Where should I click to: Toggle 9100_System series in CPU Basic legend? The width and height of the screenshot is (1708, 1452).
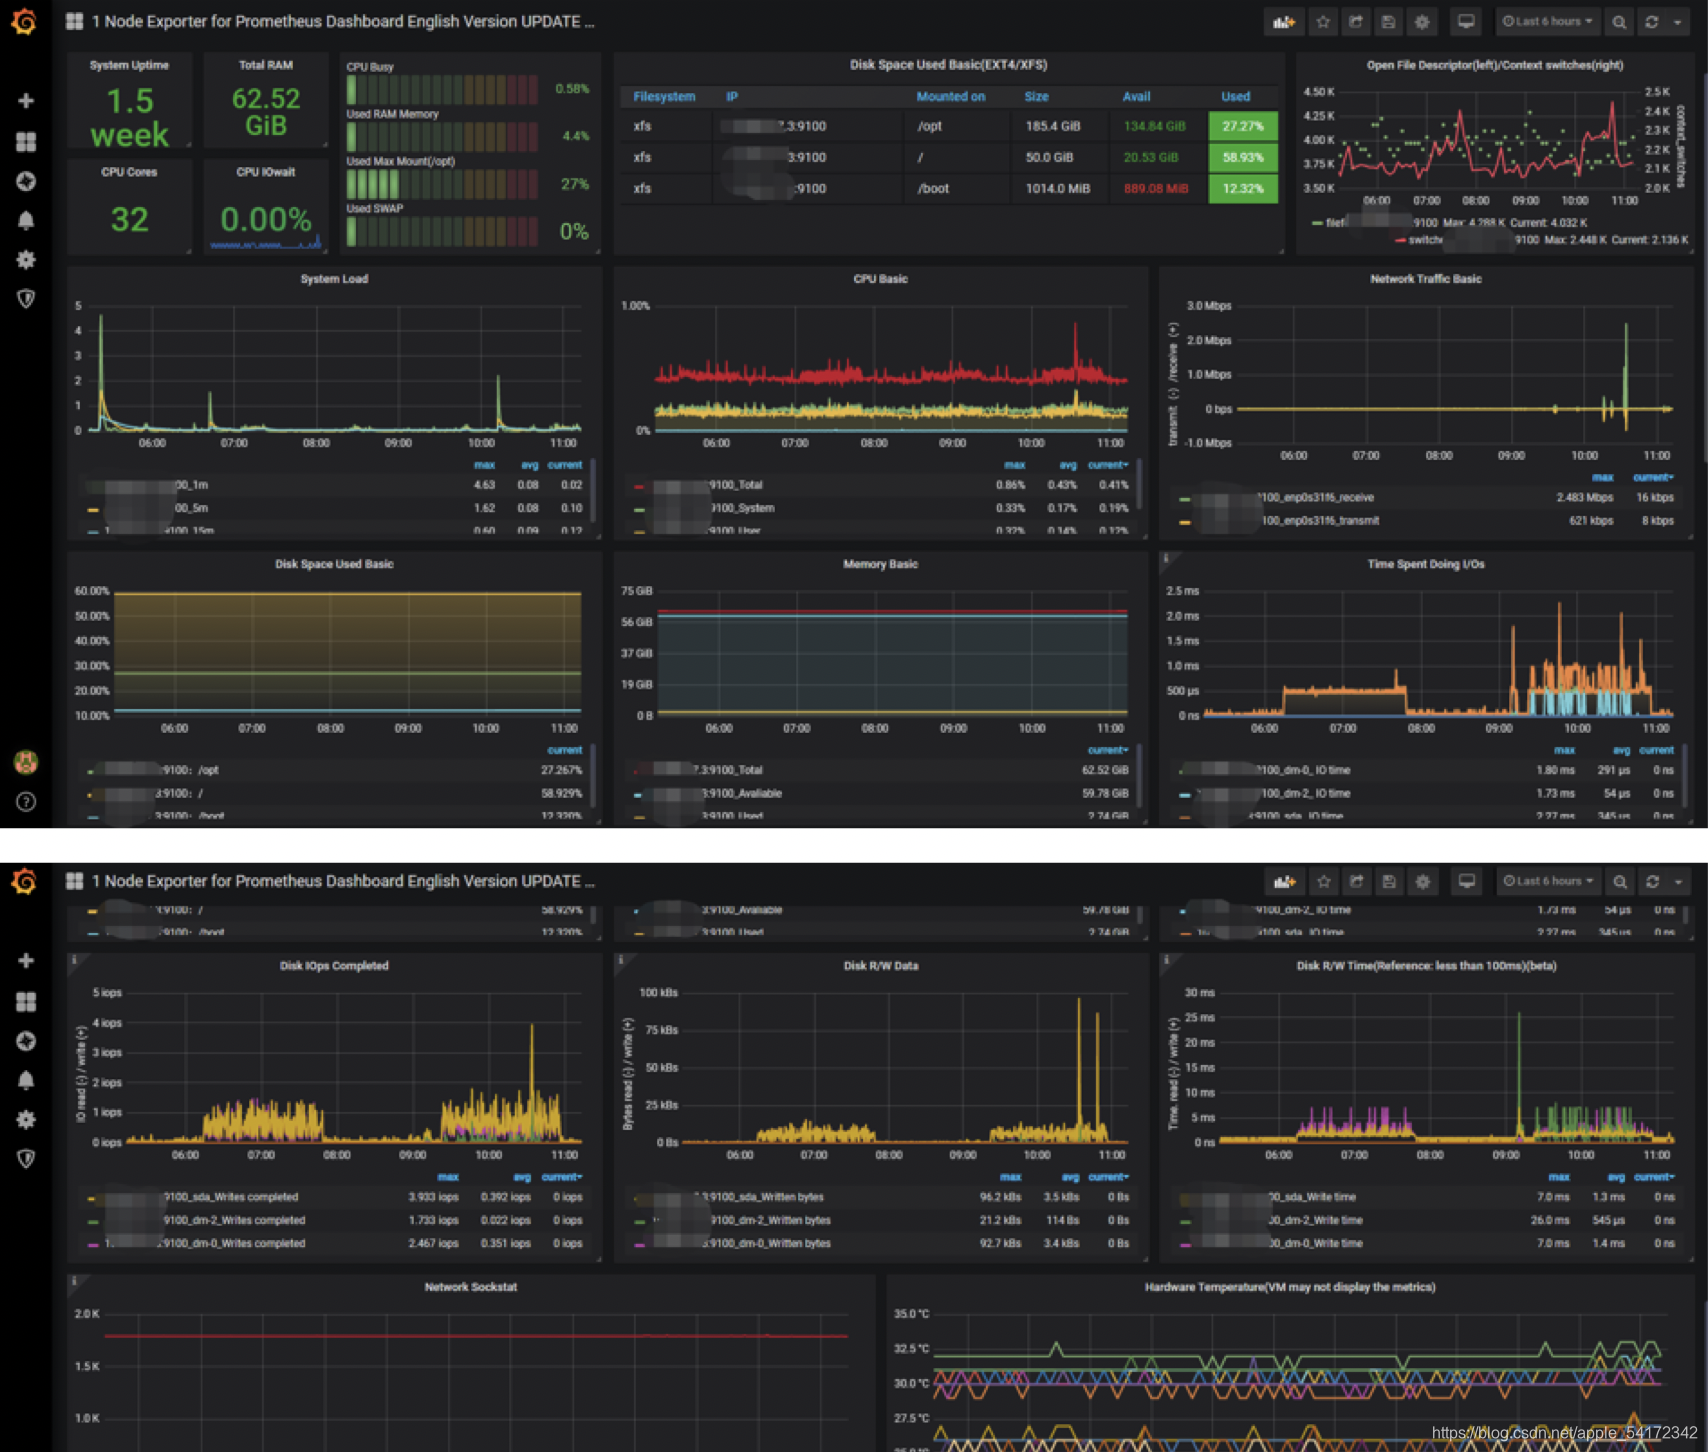pos(741,508)
